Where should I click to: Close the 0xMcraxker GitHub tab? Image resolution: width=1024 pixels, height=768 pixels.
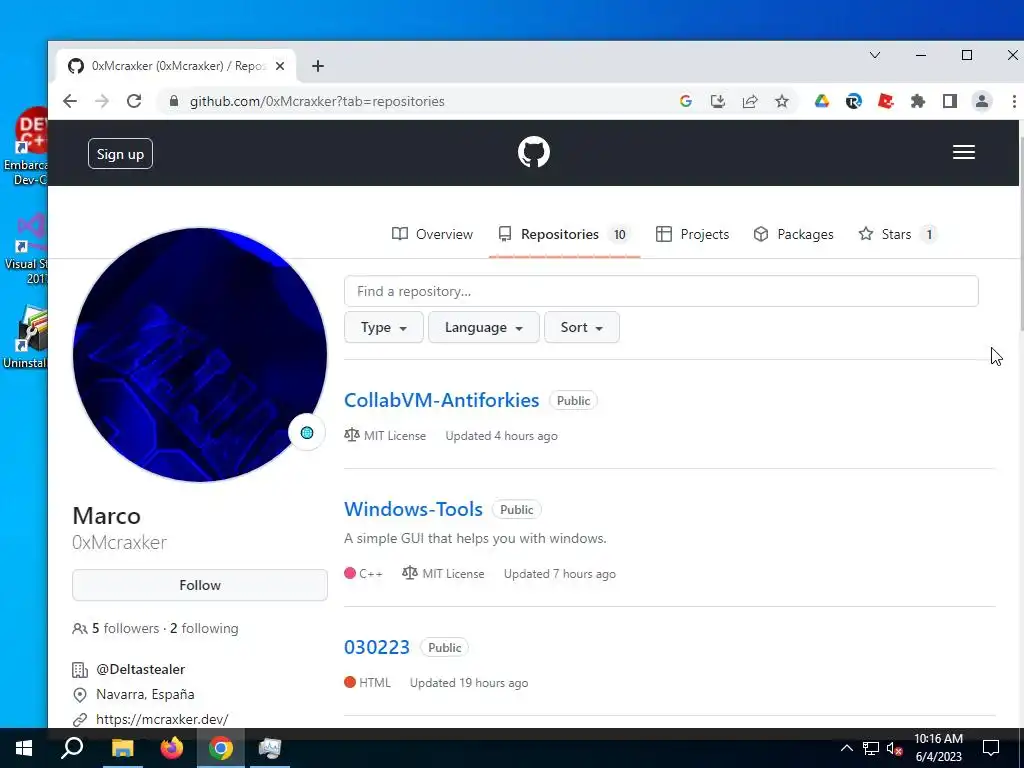coord(280,66)
